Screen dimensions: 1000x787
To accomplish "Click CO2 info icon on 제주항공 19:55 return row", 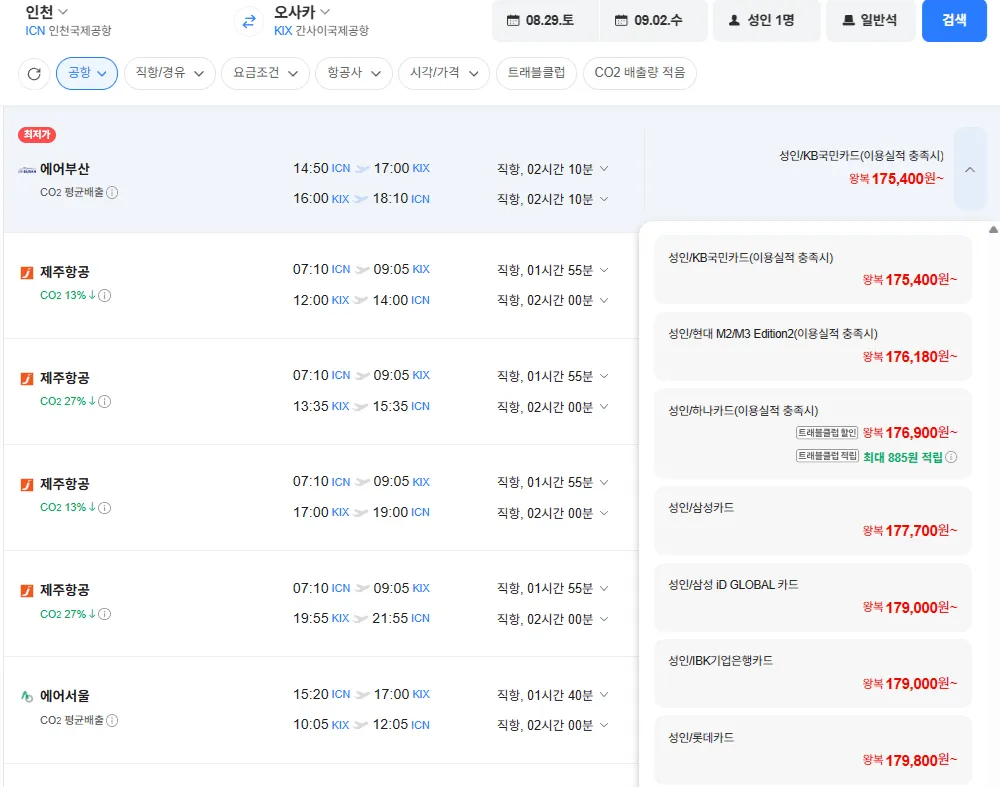I will click(x=105, y=614).
